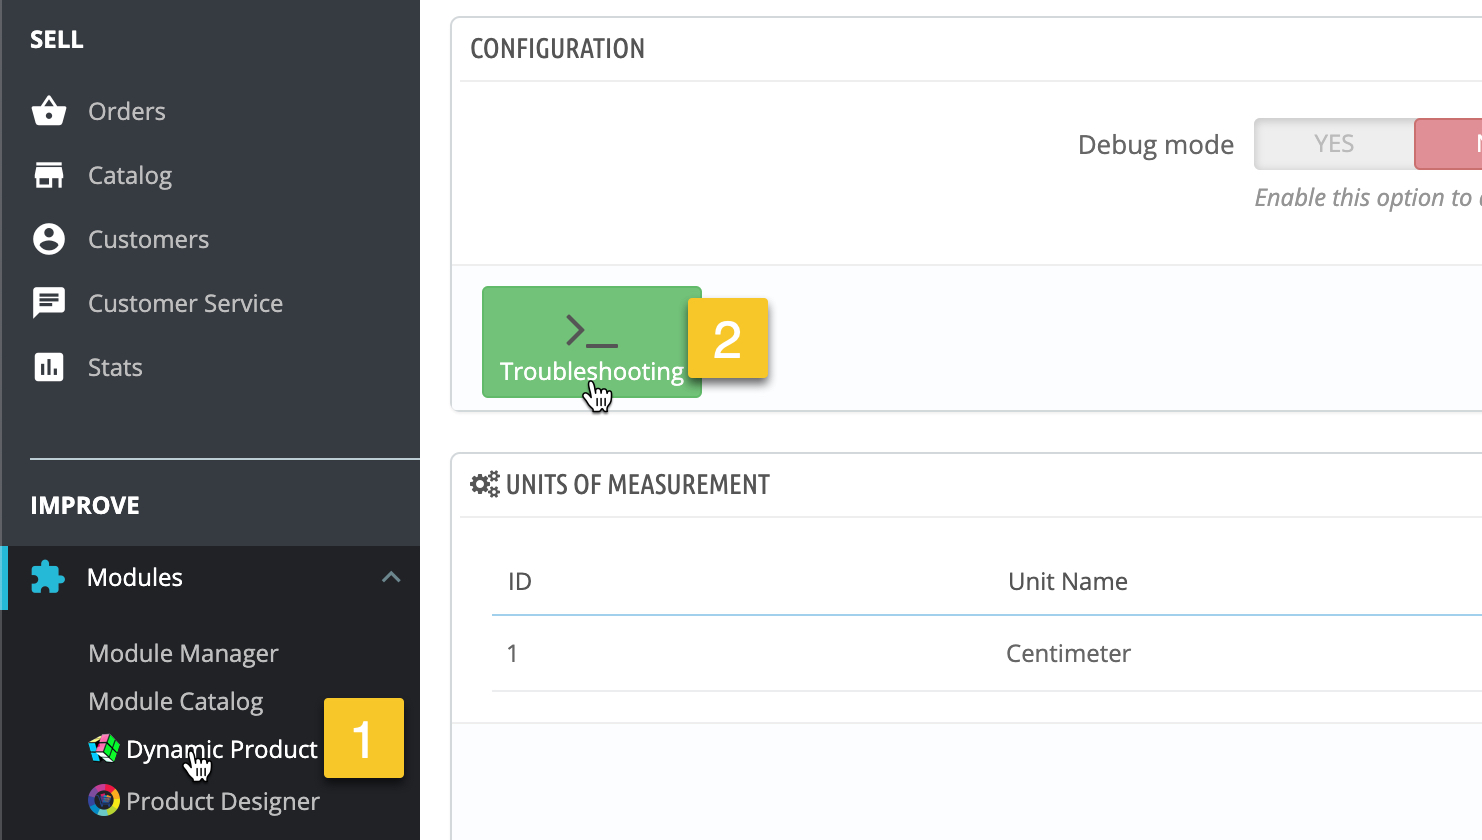Image resolution: width=1482 pixels, height=840 pixels.
Task: Collapse the Modules menu chevron
Action: click(391, 578)
